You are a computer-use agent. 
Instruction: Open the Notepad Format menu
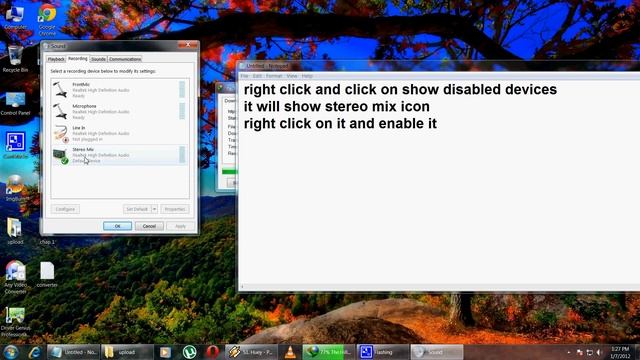[x=274, y=76]
